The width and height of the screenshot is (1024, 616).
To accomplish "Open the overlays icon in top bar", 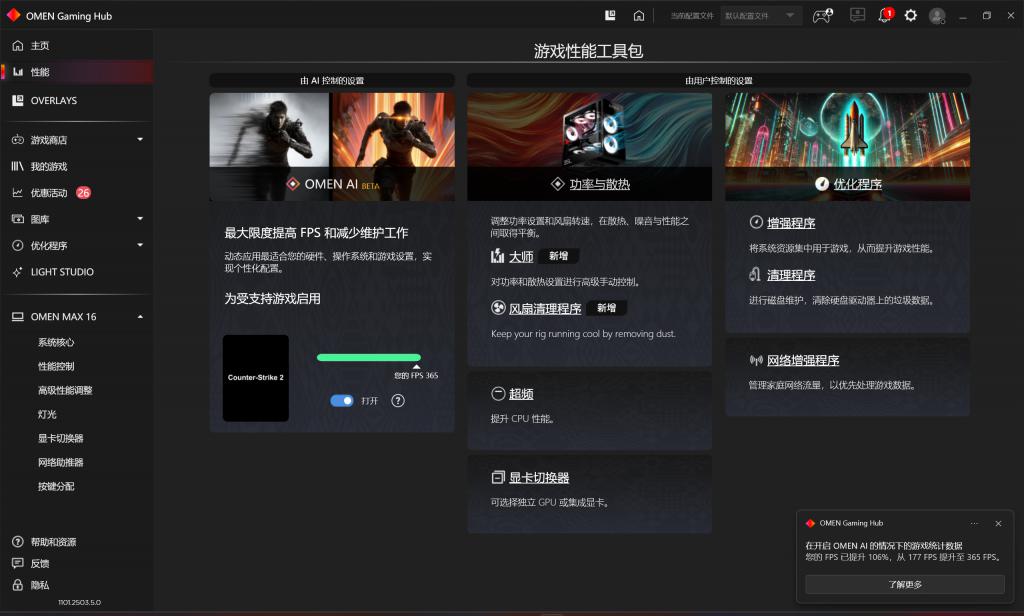I will click(x=610, y=15).
